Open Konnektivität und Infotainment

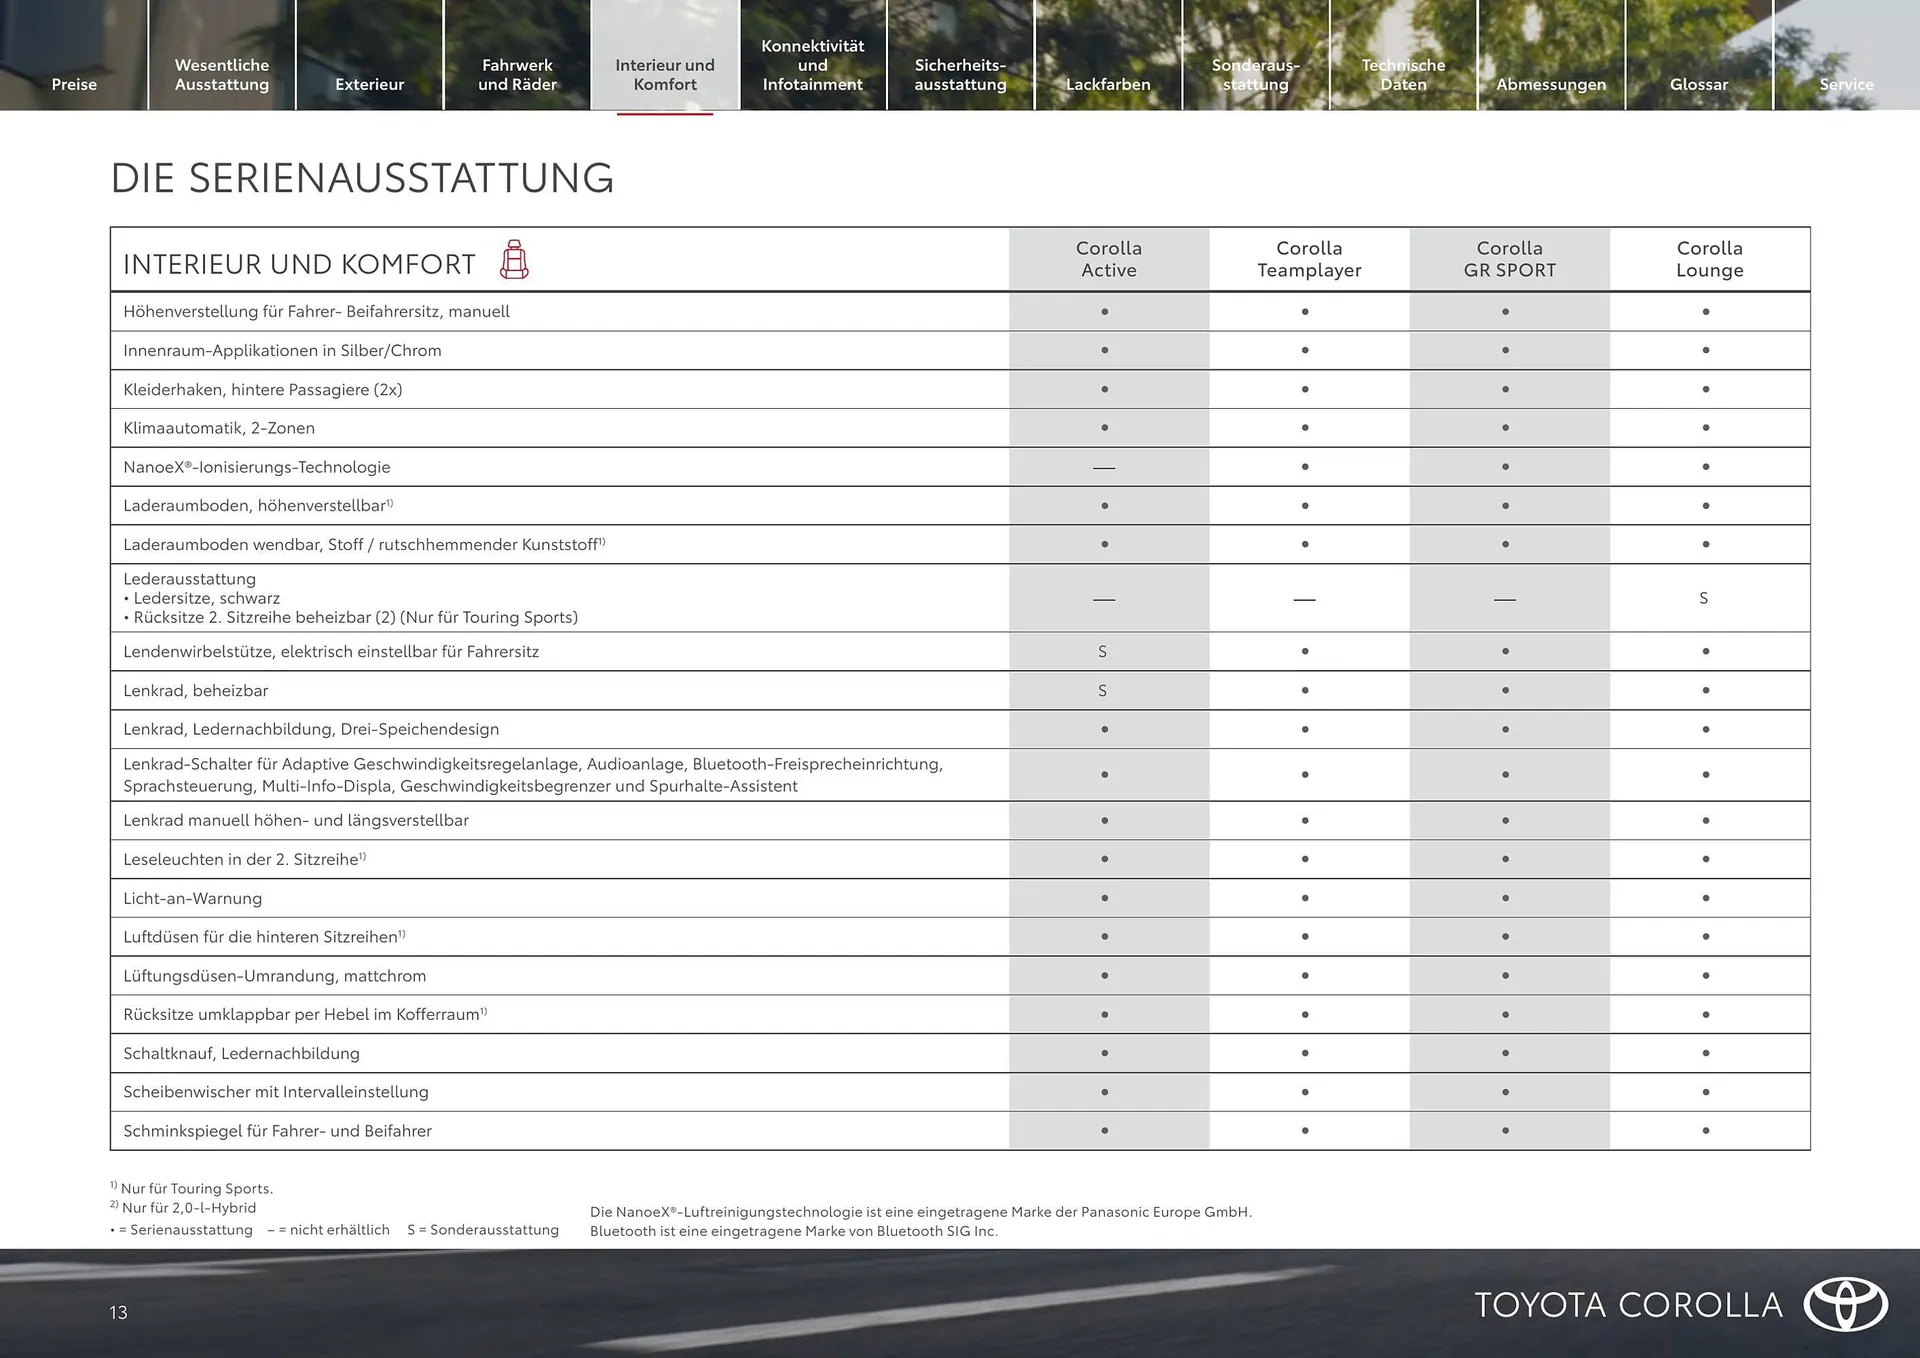click(x=813, y=64)
